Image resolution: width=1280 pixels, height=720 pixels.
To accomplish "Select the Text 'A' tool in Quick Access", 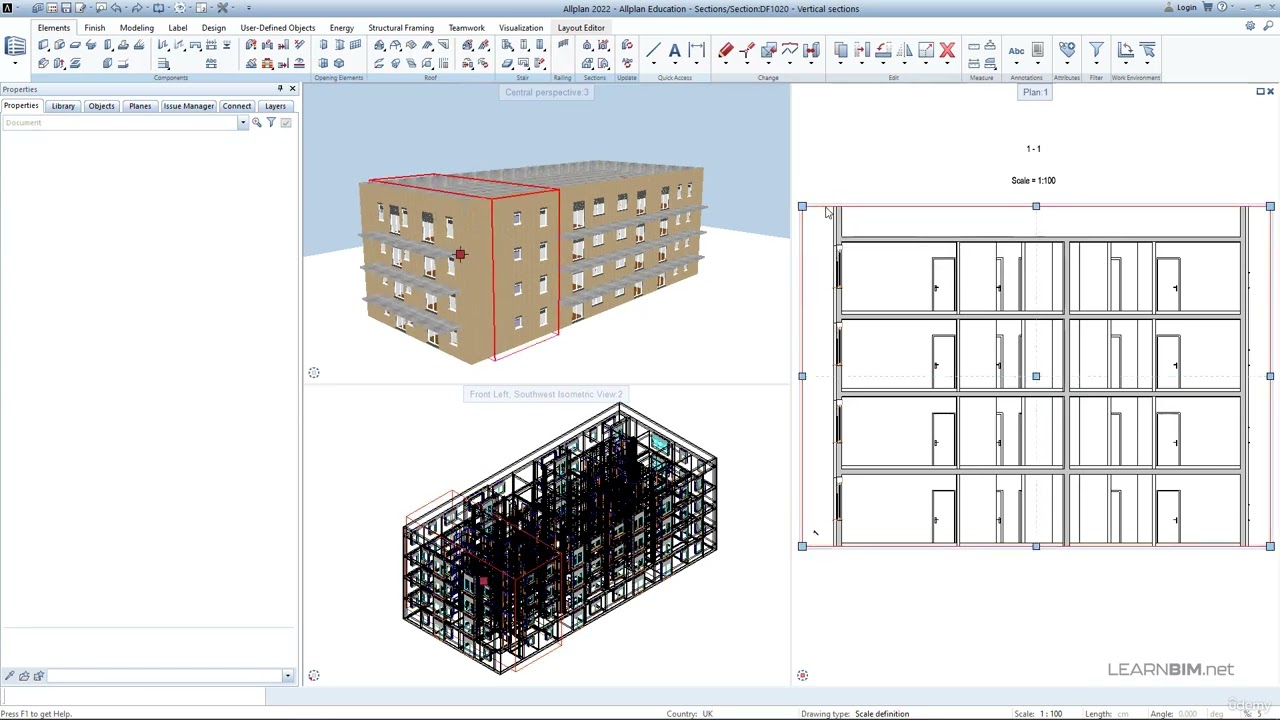I will pos(675,50).
